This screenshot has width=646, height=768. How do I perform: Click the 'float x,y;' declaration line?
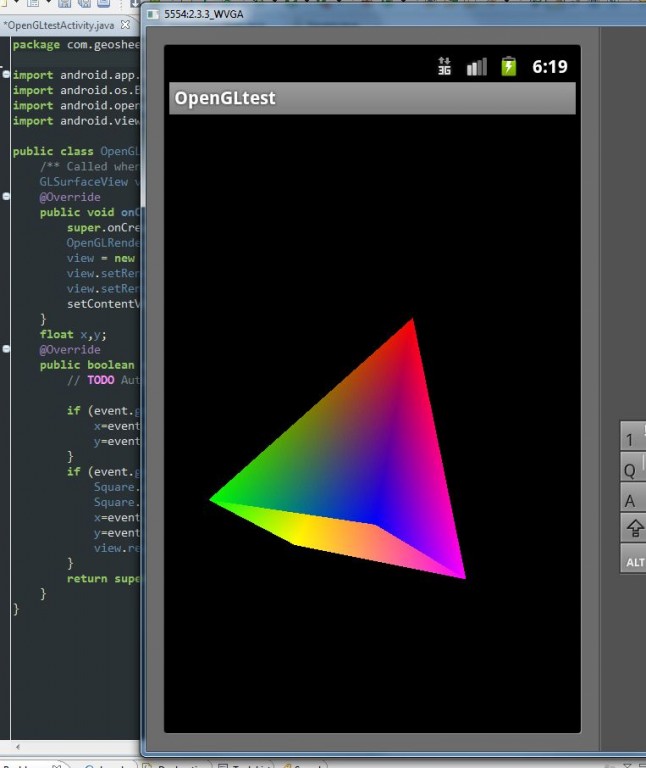(x=73, y=335)
